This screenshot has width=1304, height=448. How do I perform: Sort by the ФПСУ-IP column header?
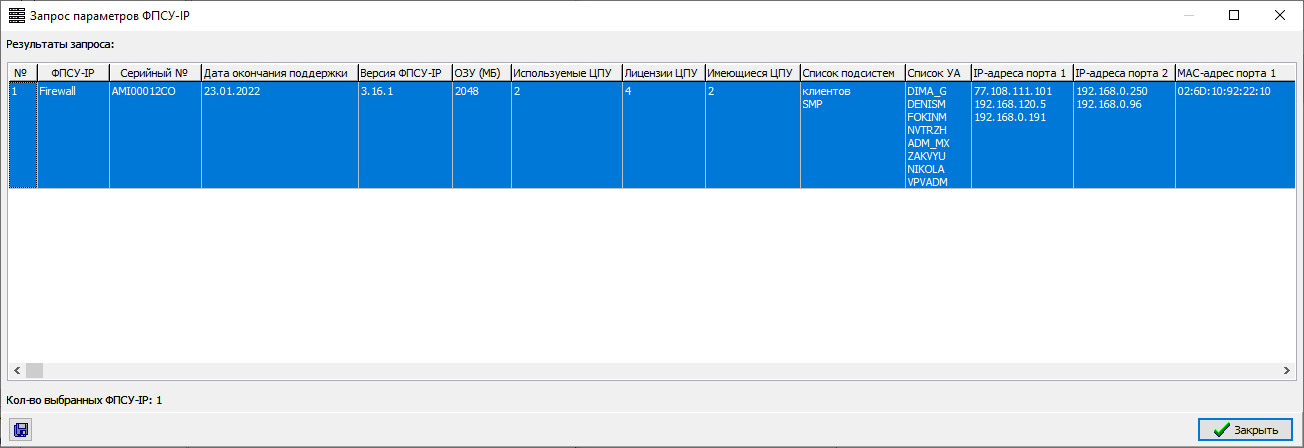coord(72,73)
